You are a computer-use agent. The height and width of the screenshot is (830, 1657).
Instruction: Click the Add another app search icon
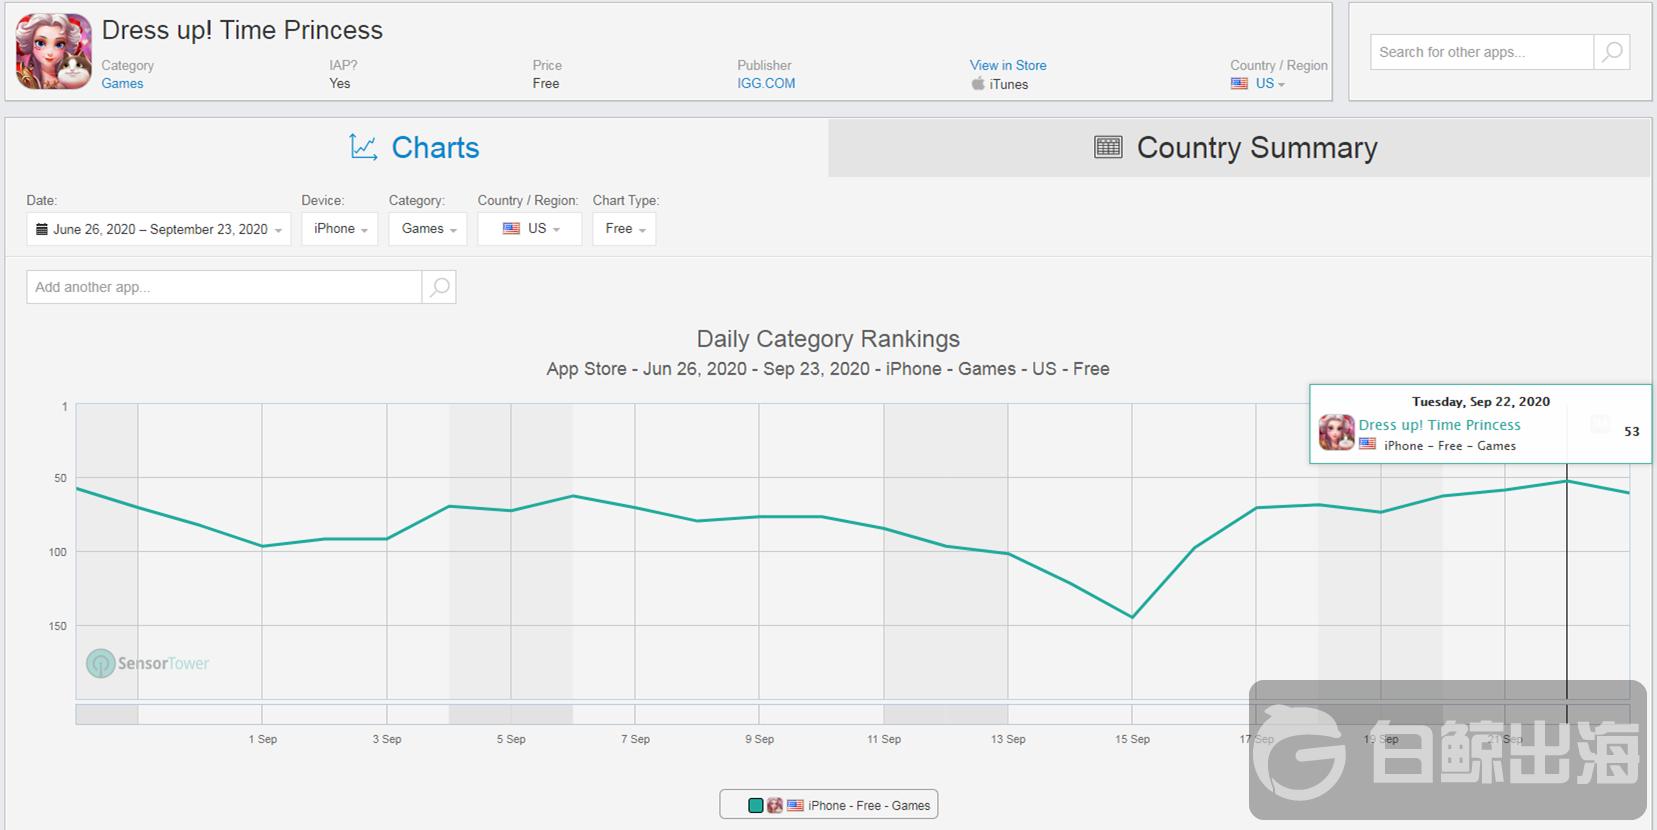(439, 287)
